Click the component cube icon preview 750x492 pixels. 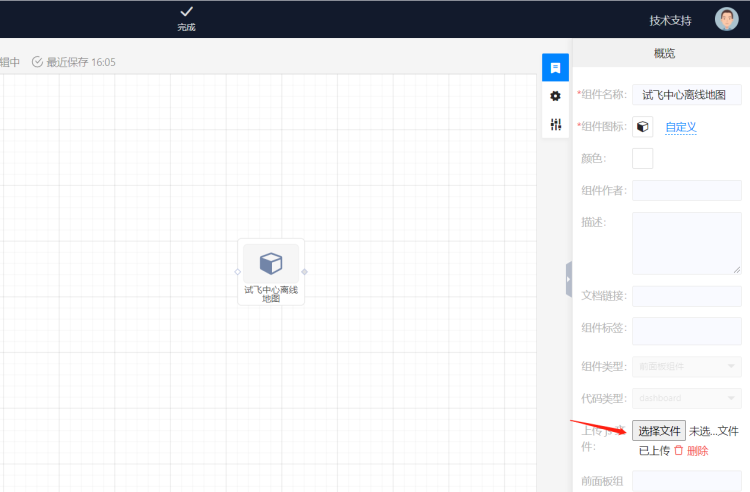pyautogui.click(x=643, y=127)
